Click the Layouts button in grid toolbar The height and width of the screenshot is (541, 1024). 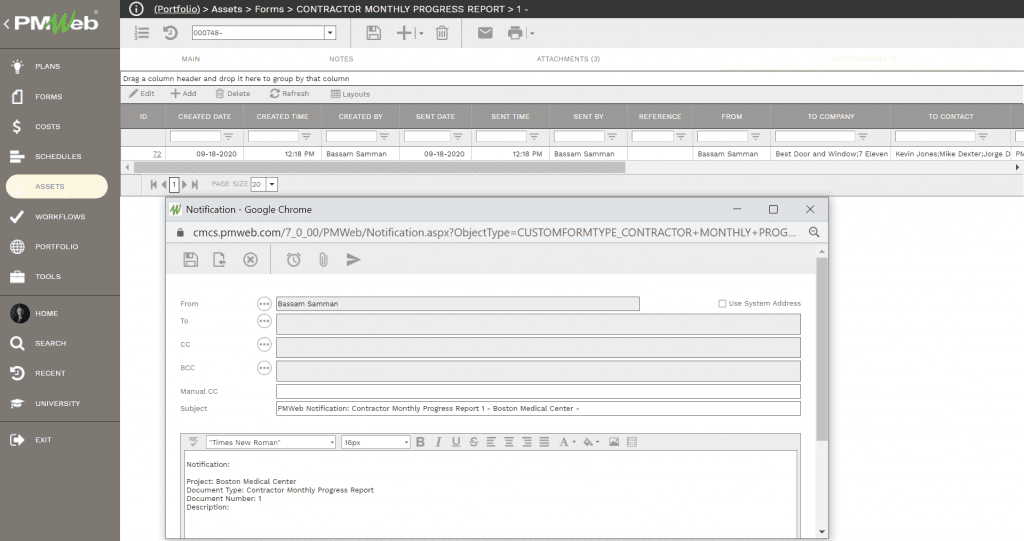click(350, 94)
